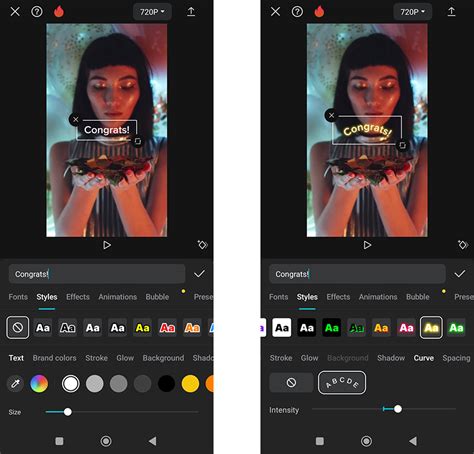Open 720P resolution dropdown in right screen
Viewport: 474px width, 454px height.
(413, 12)
